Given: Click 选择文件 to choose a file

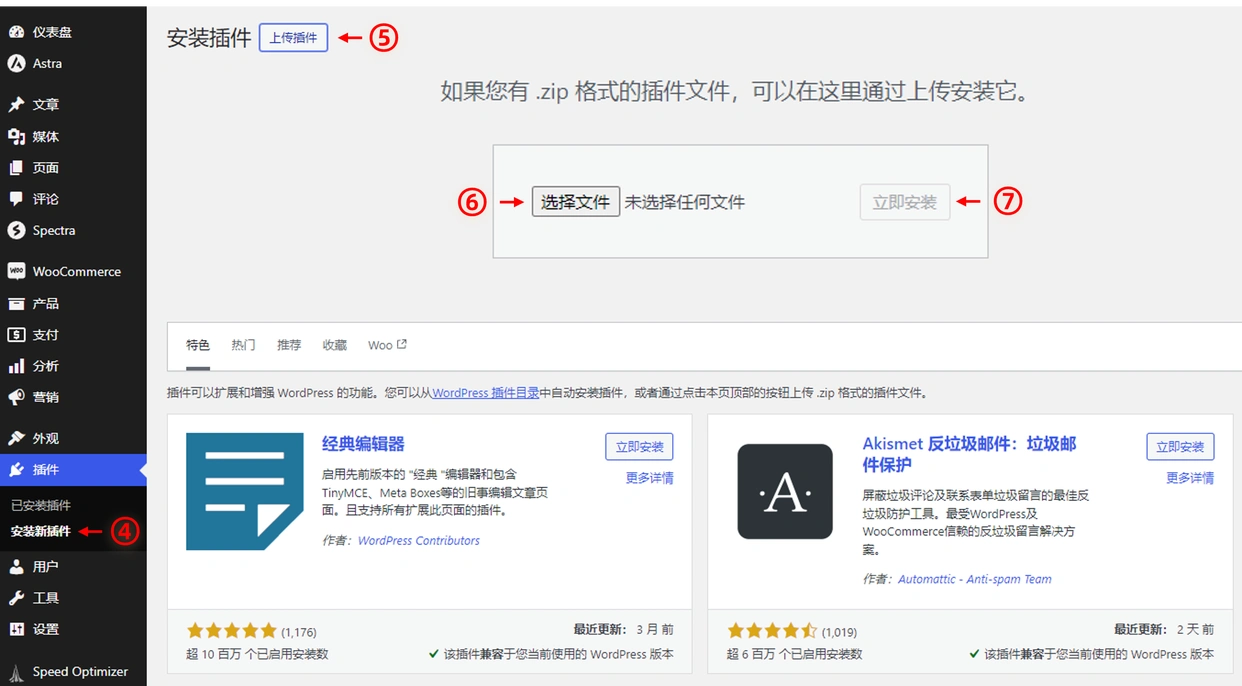Looking at the screenshot, I should [575, 201].
